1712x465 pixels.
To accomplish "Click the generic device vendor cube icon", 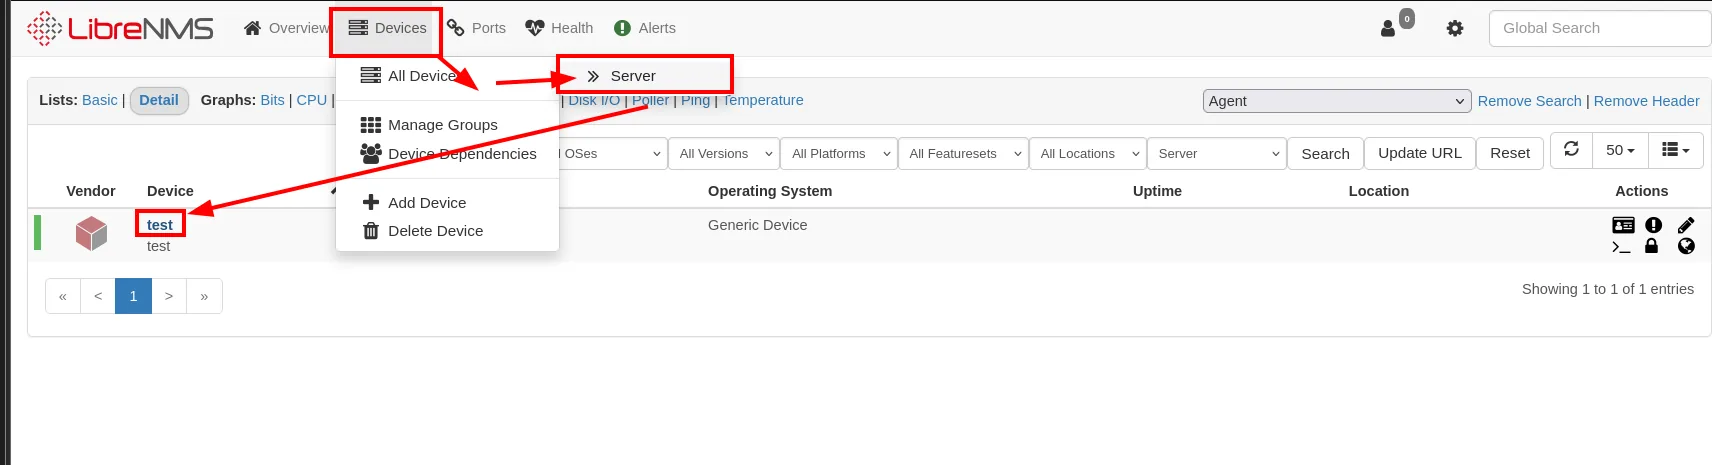I will pos(91,234).
